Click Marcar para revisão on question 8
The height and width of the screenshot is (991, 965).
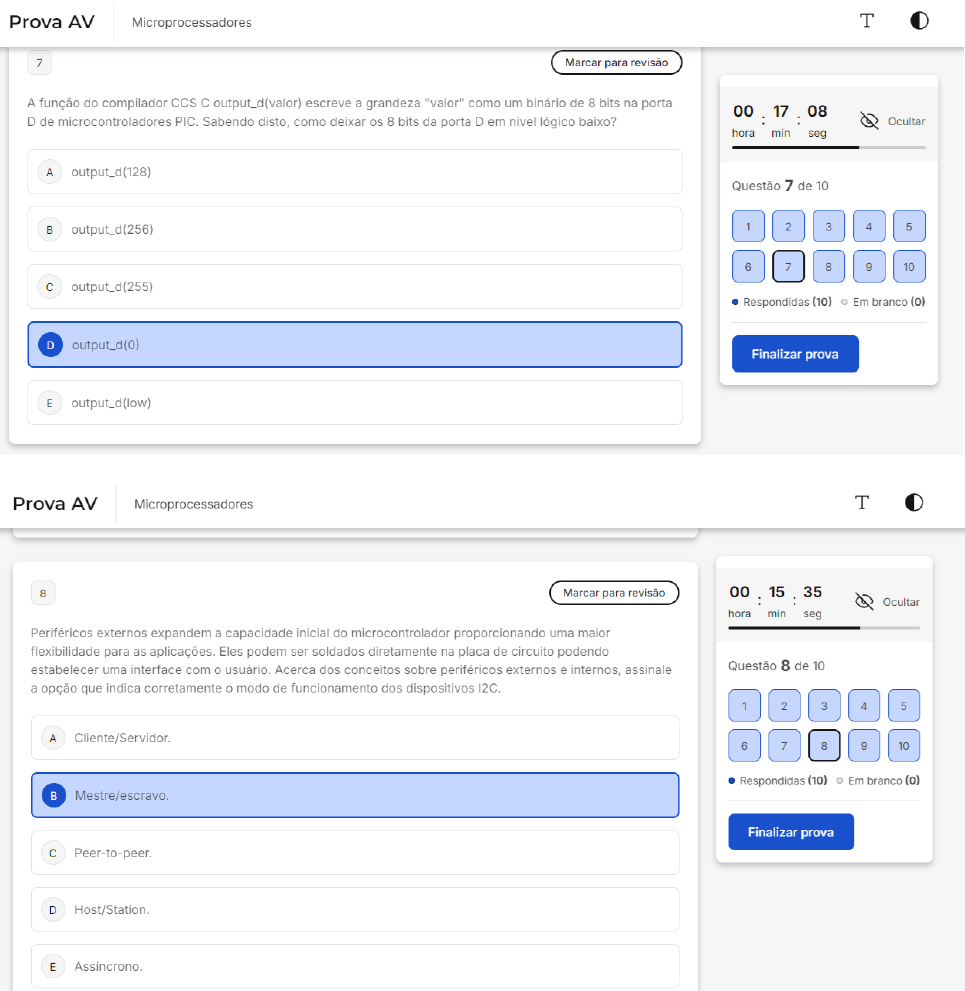tap(614, 593)
